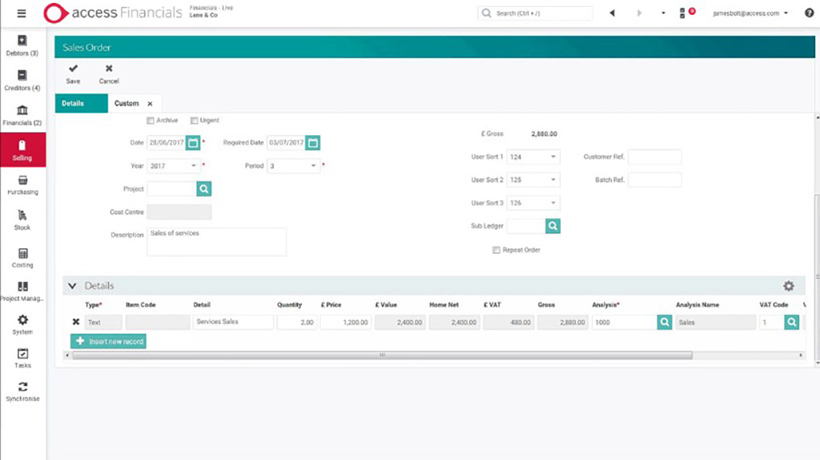Open Creditors module in sidebar
Screen dimensions: 820x460
pos(22,80)
